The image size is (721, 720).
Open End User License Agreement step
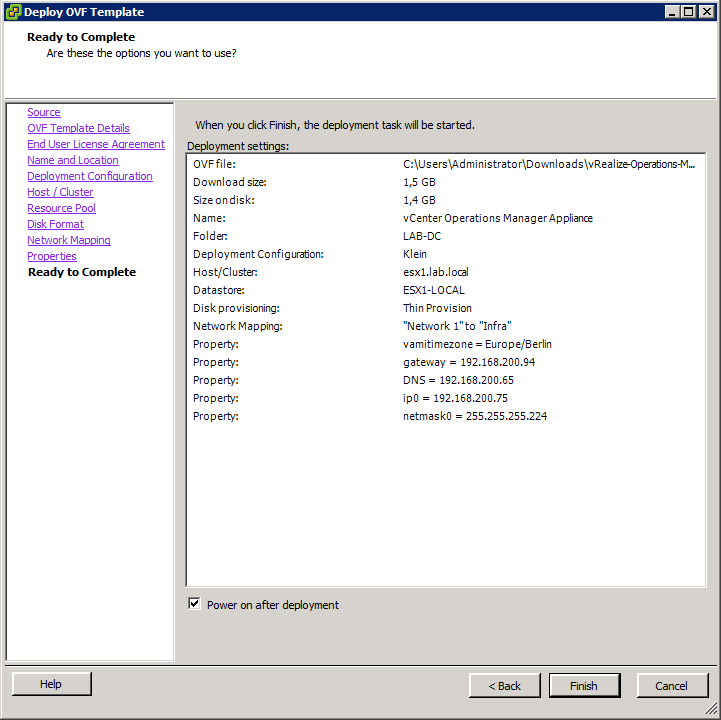tap(96, 144)
